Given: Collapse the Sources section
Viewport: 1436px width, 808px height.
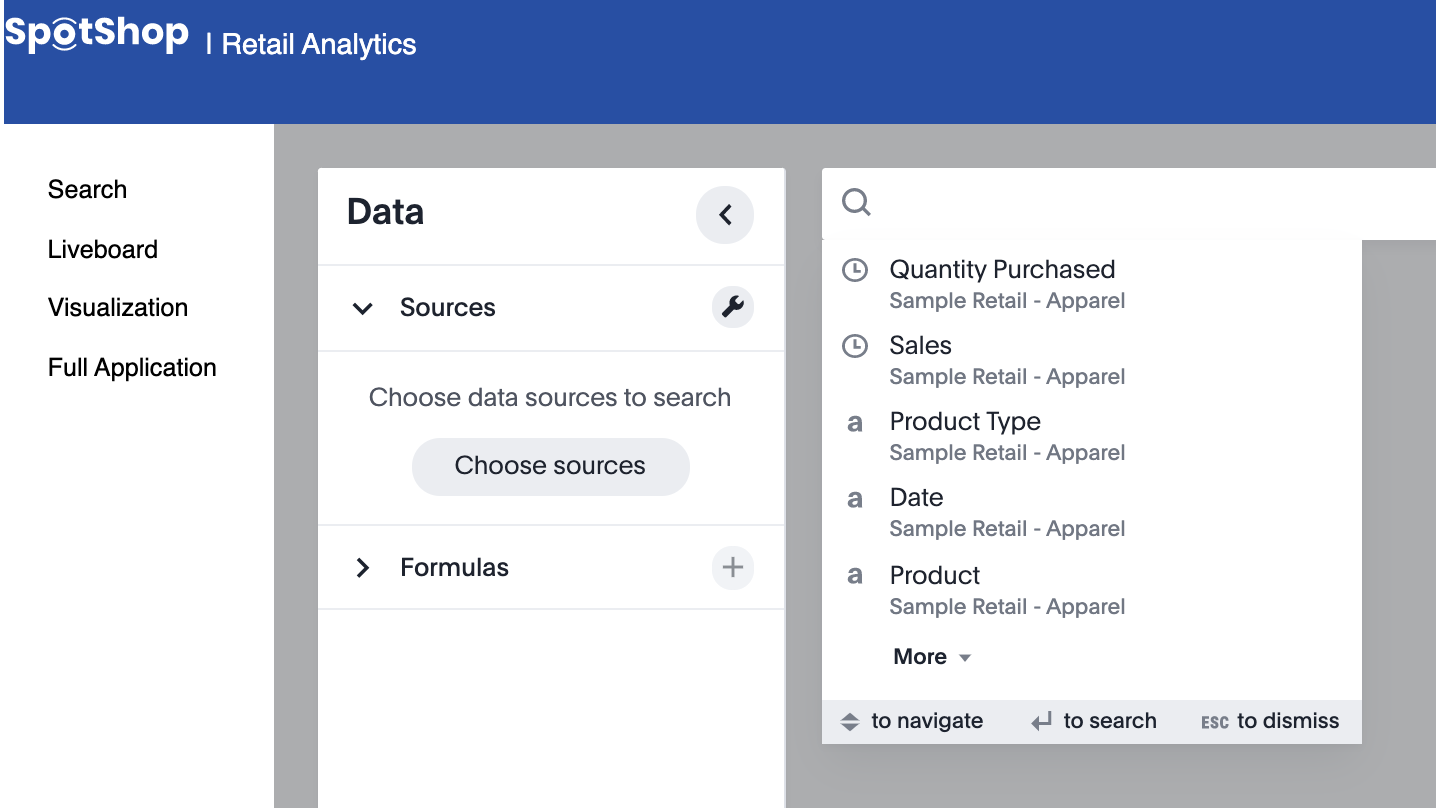Looking at the screenshot, I should [x=363, y=308].
